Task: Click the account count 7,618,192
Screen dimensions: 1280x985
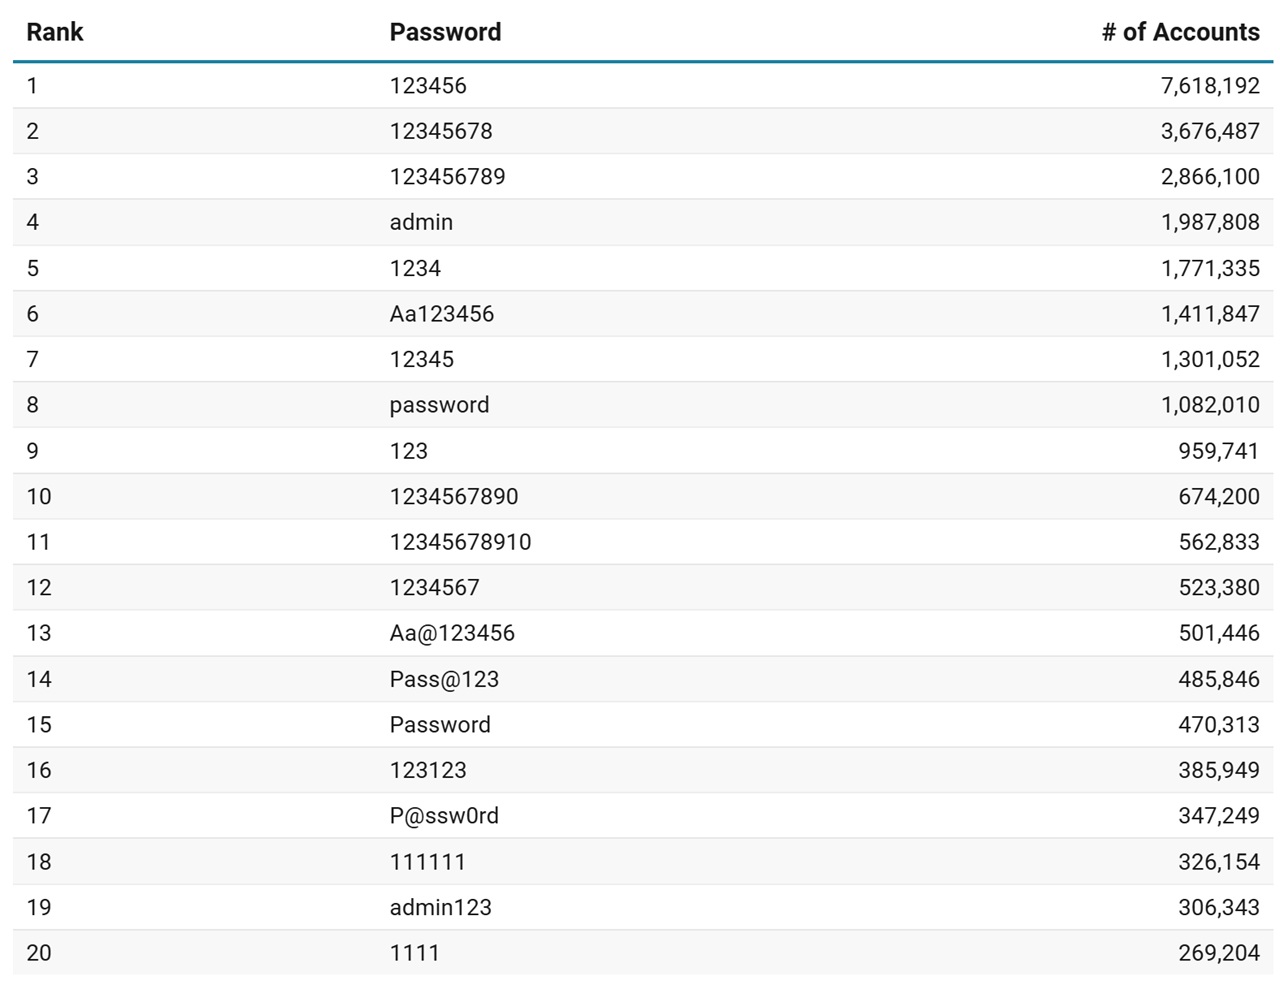Action: coord(1210,86)
